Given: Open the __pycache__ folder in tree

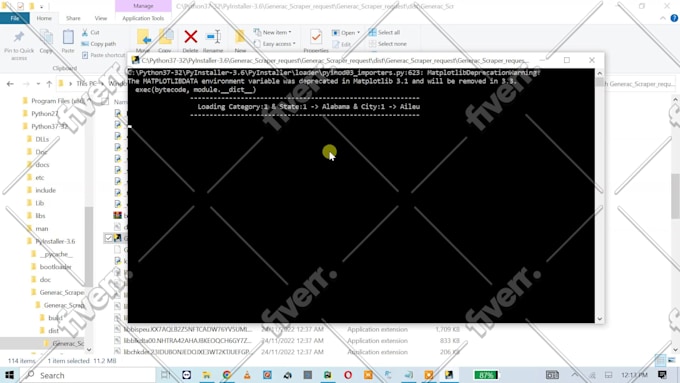Looking at the screenshot, I should pos(52,254).
